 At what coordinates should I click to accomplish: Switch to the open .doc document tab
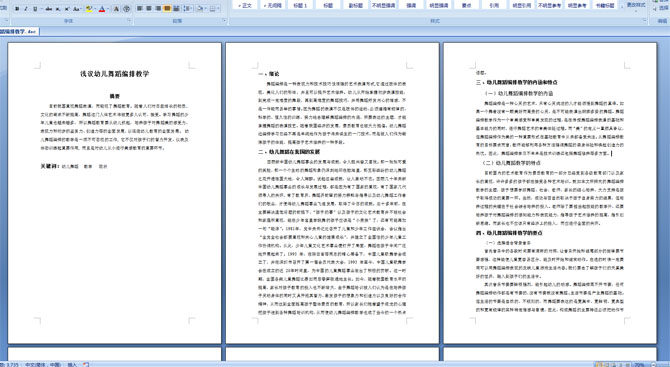tap(19, 32)
